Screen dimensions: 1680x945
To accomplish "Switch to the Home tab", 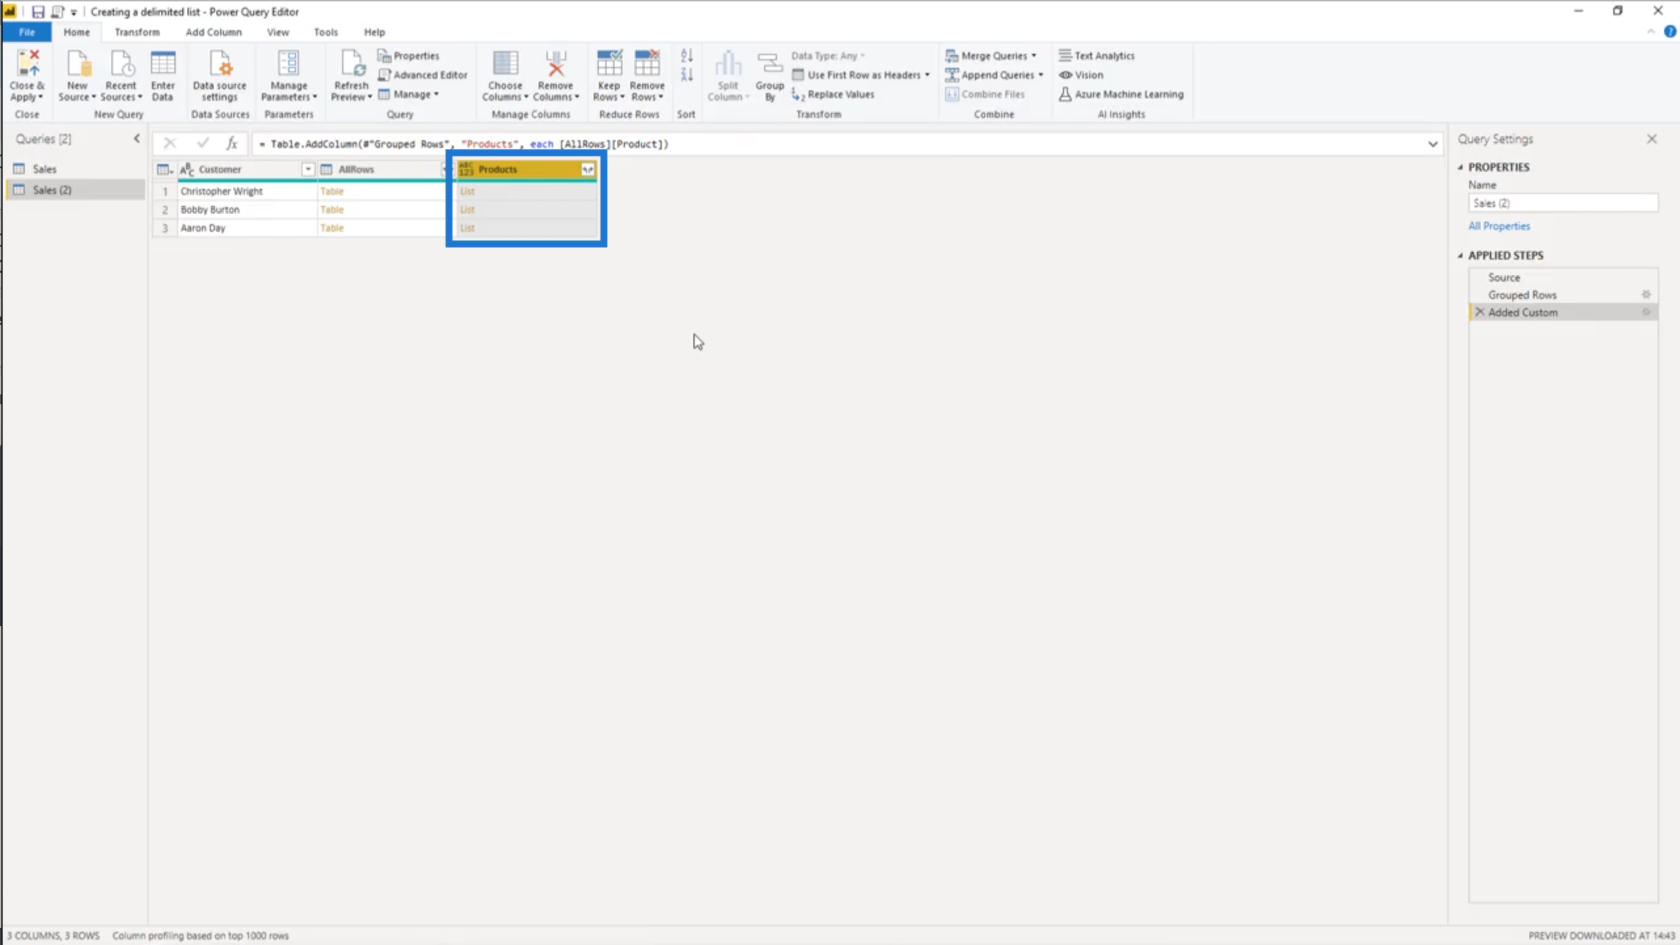I will pos(77,32).
